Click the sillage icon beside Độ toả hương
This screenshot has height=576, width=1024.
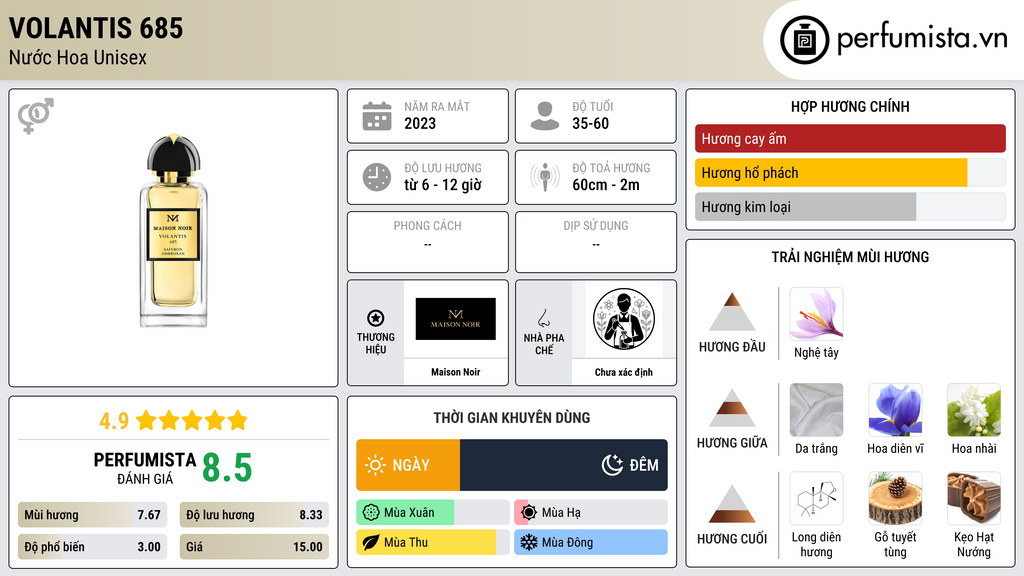coord(545,177)
